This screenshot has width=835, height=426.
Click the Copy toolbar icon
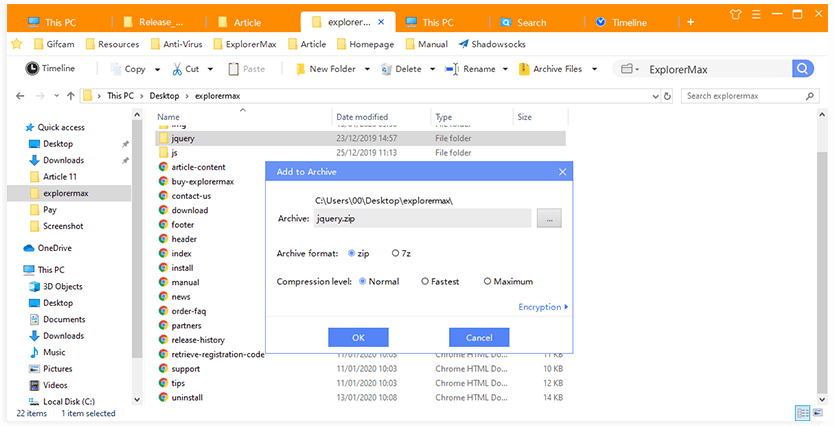(117, 69)
